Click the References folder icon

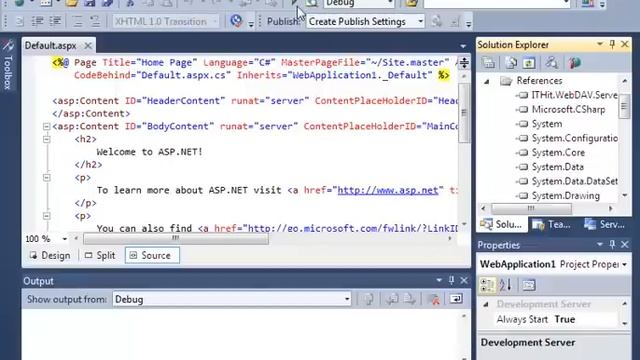pos(506,81)
